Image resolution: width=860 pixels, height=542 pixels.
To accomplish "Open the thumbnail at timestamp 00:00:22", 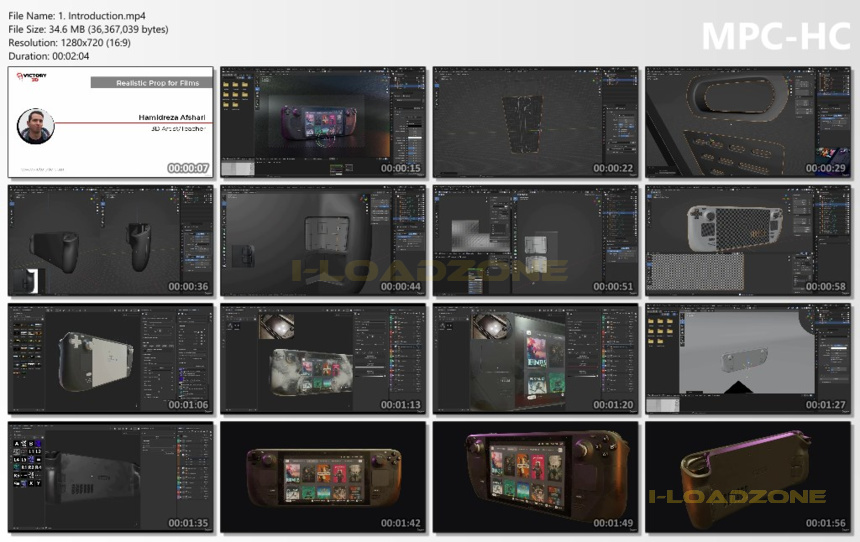I will [x=535, y=122].
